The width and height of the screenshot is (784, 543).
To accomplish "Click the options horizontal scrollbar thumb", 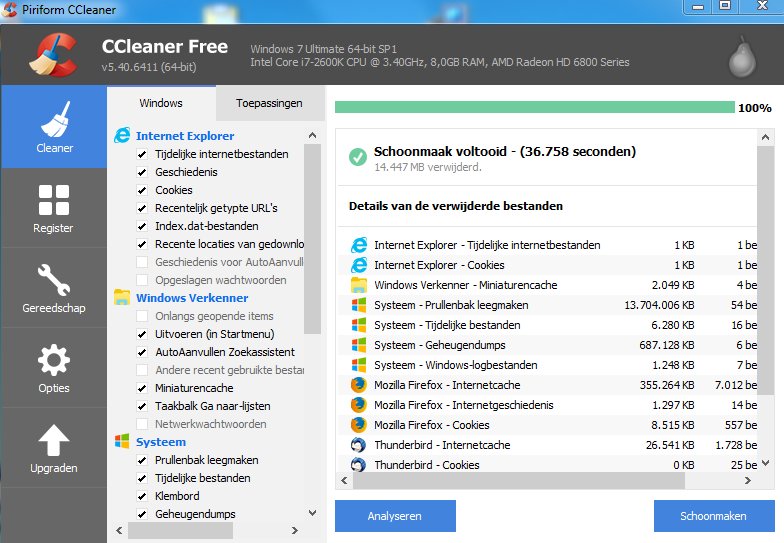I will [180, 530].
